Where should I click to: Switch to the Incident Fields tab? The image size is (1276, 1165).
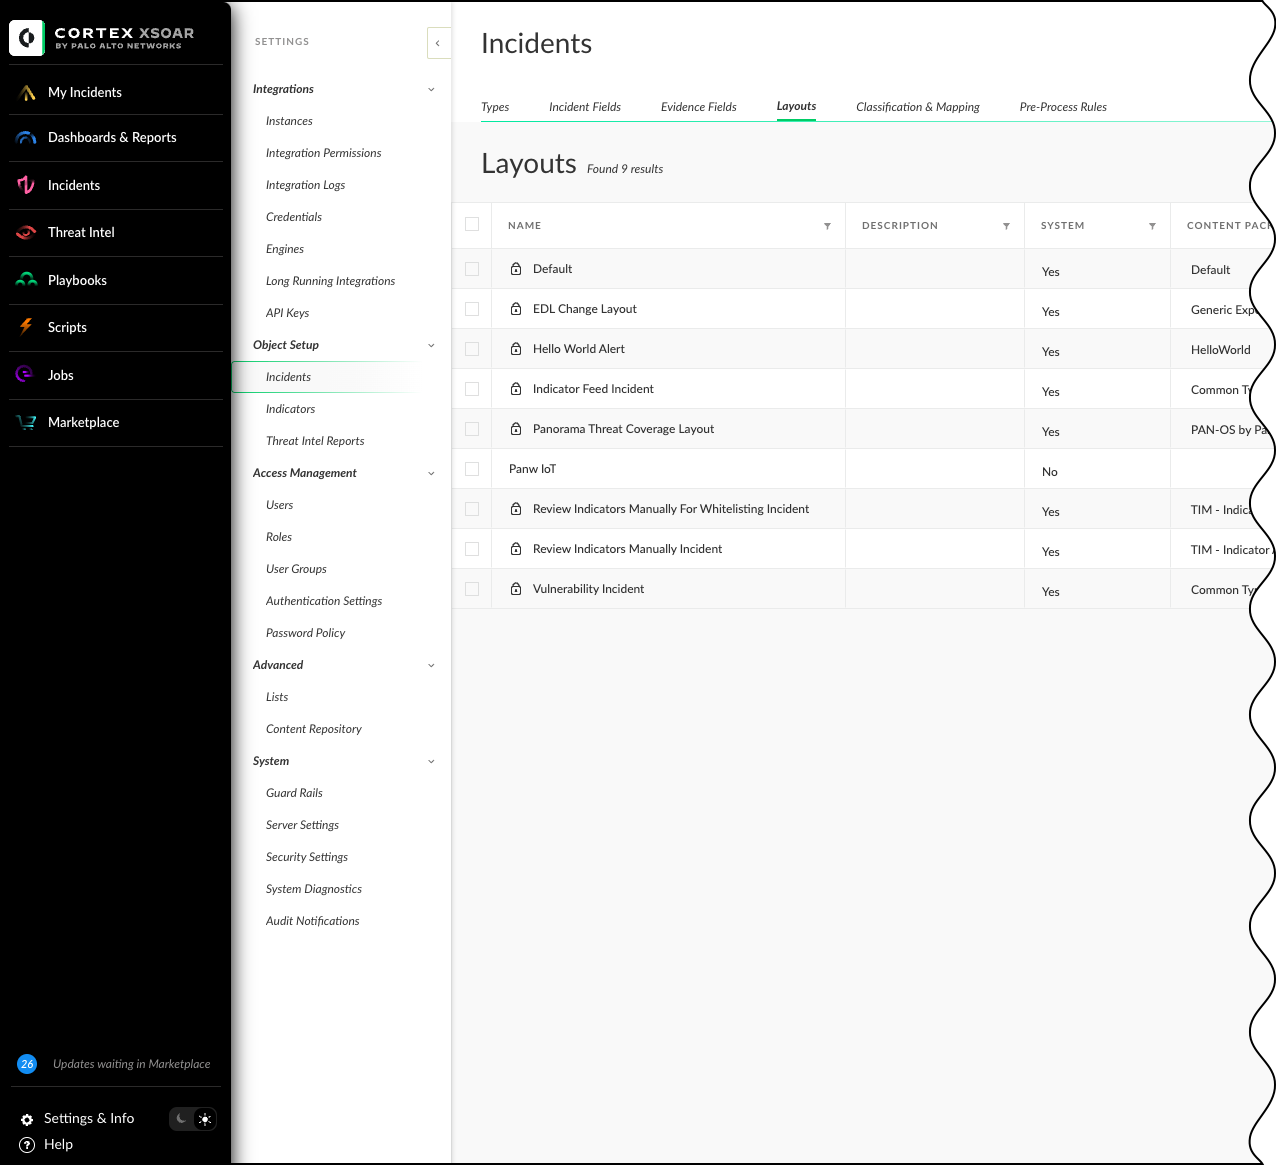584,107
